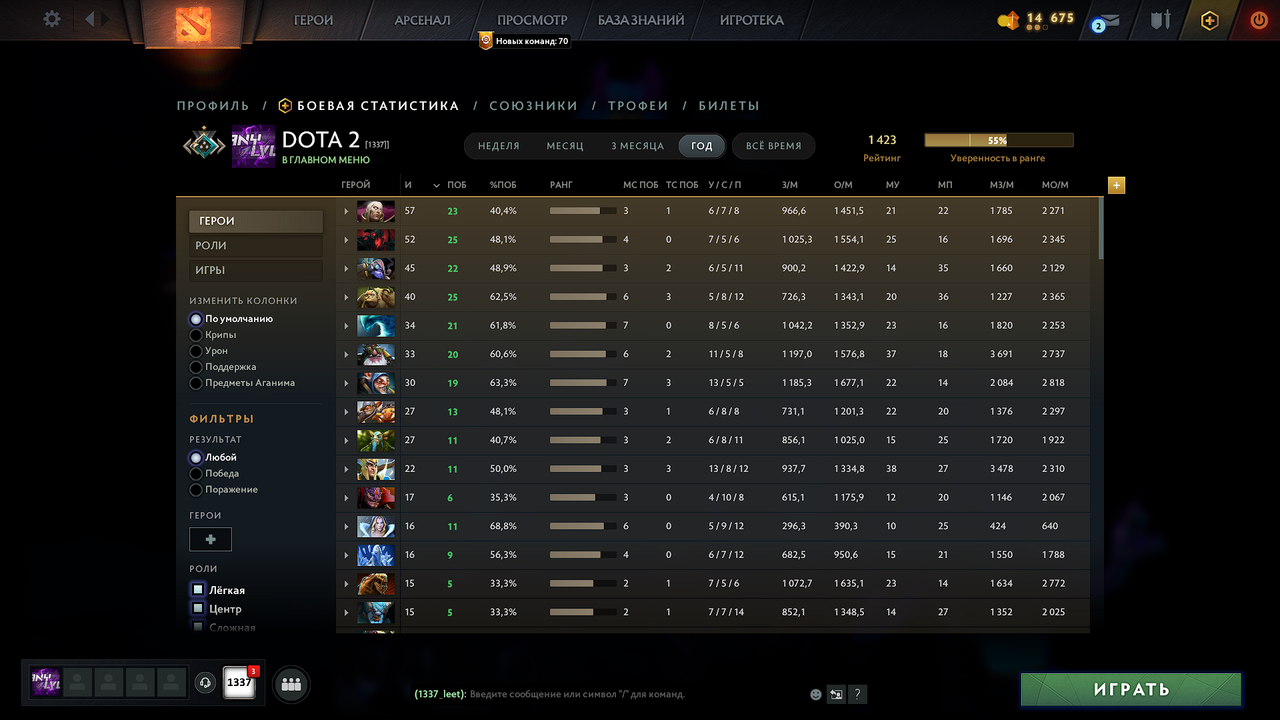Switch to the Трофеи tab
This screenshot has width=1280, height=720.
click(638, 106)
